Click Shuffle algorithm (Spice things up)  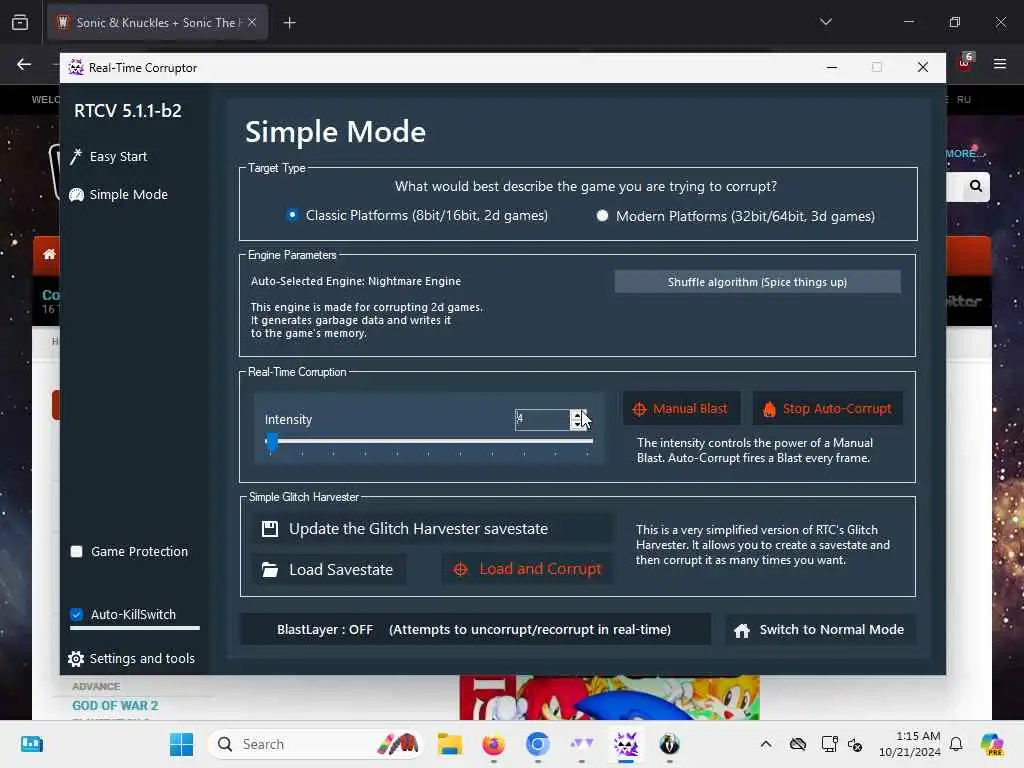point(758,282)
